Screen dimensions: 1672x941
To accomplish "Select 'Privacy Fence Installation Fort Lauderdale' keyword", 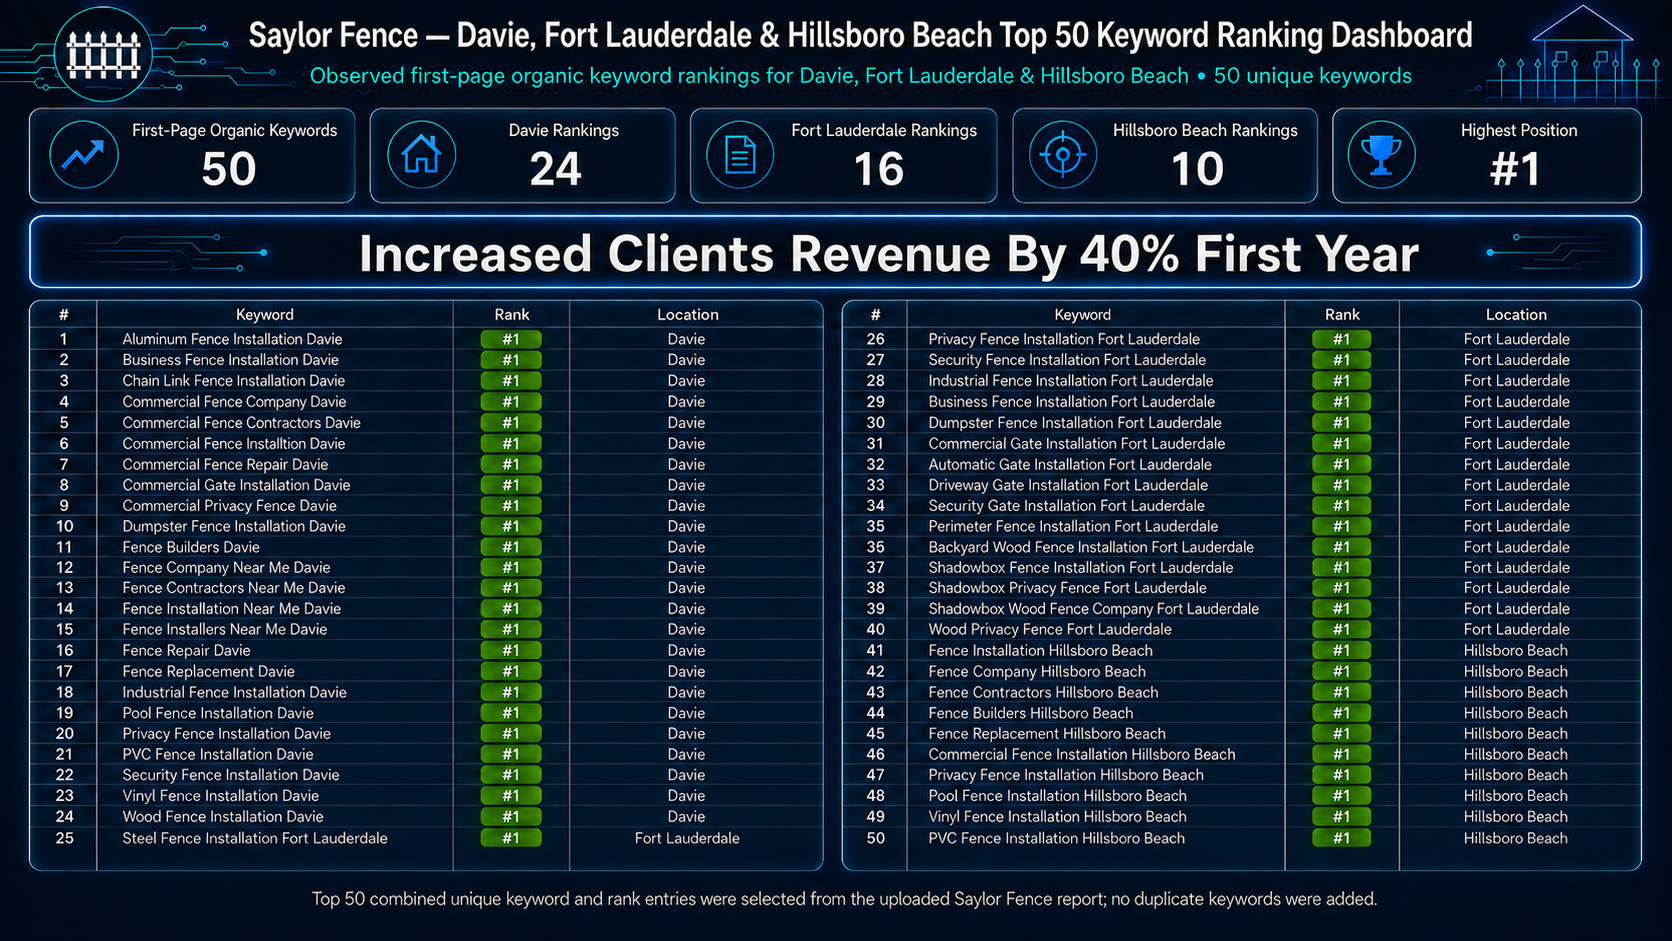I will click(1064, 339).
